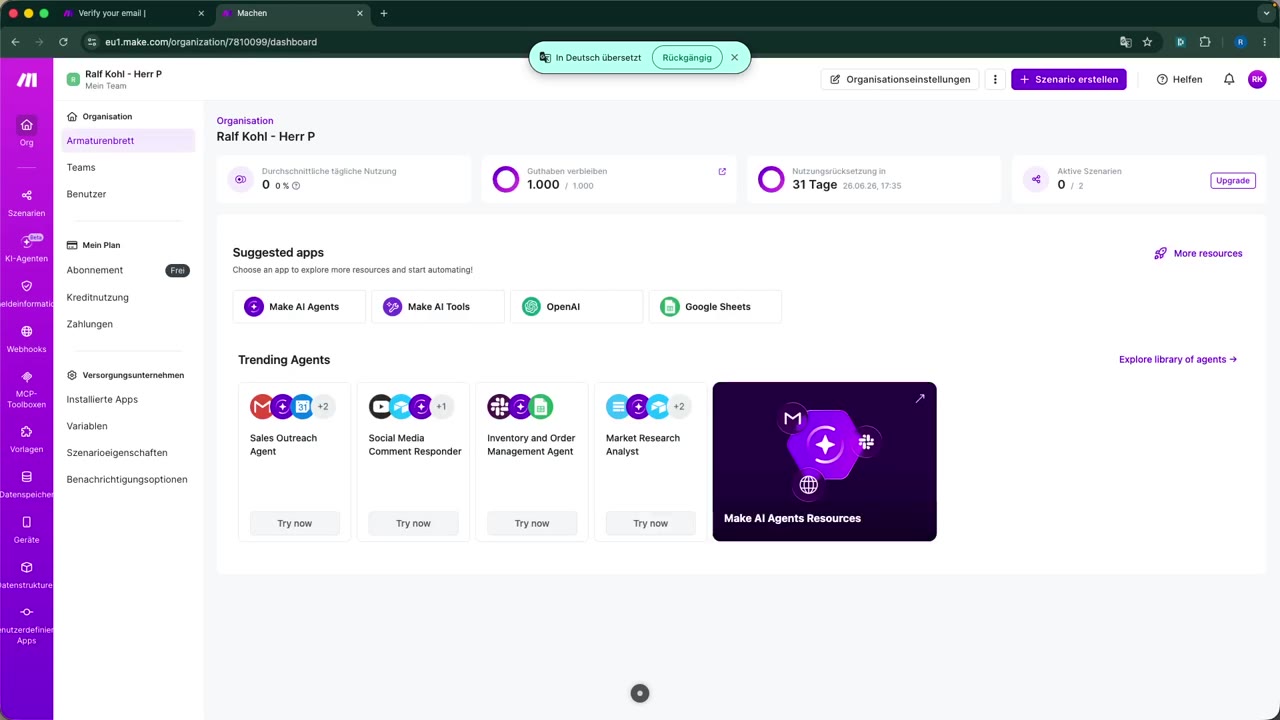Select Armaturenbrett in the left menu
This screenshot has height=720, width=1280.
(x=128, y=141)
